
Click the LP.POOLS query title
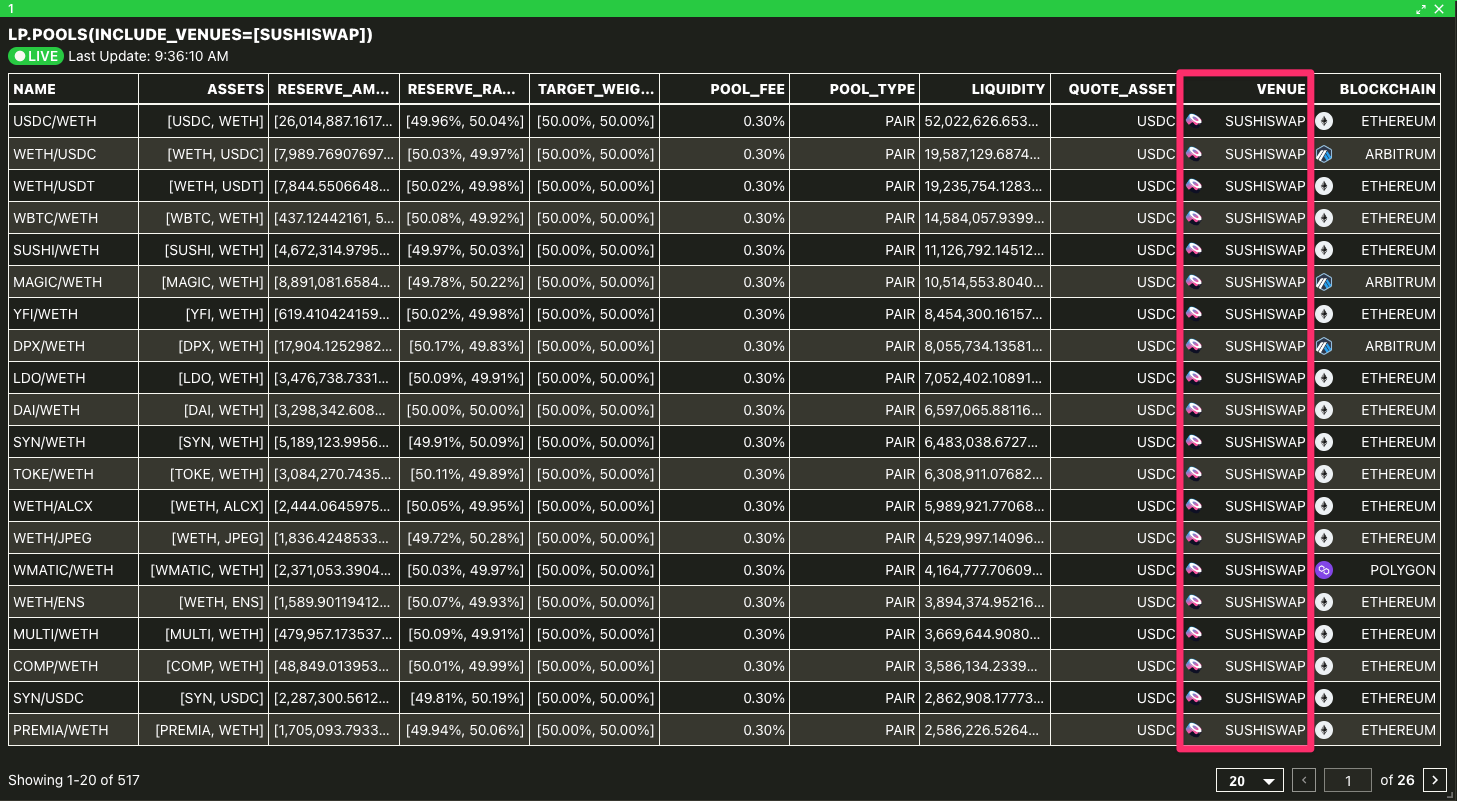[190, 34]
